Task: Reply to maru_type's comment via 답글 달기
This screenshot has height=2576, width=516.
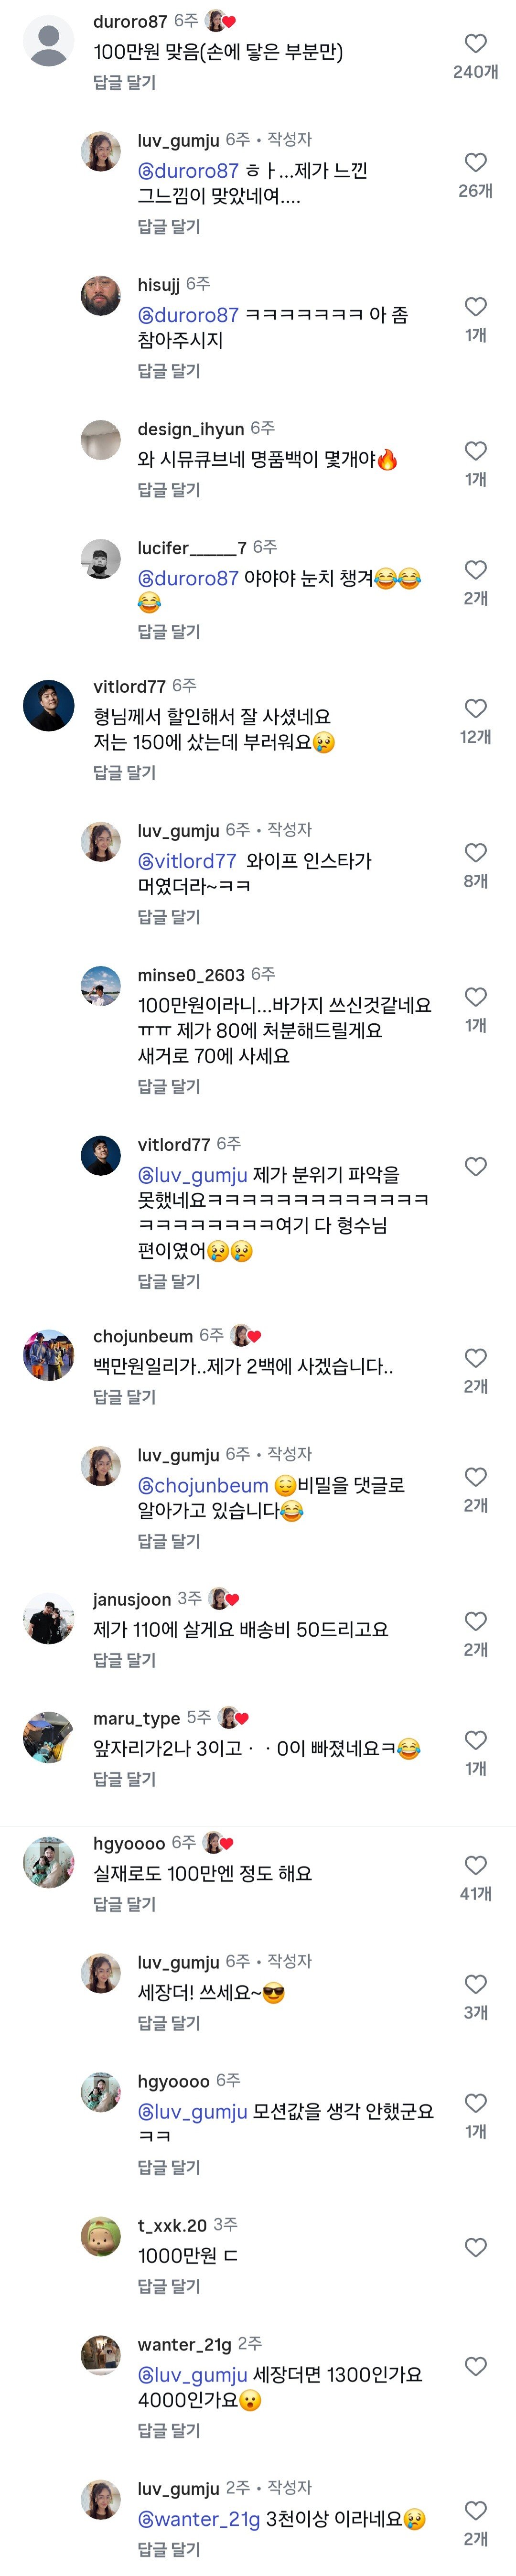Action: coord(125,1778)
